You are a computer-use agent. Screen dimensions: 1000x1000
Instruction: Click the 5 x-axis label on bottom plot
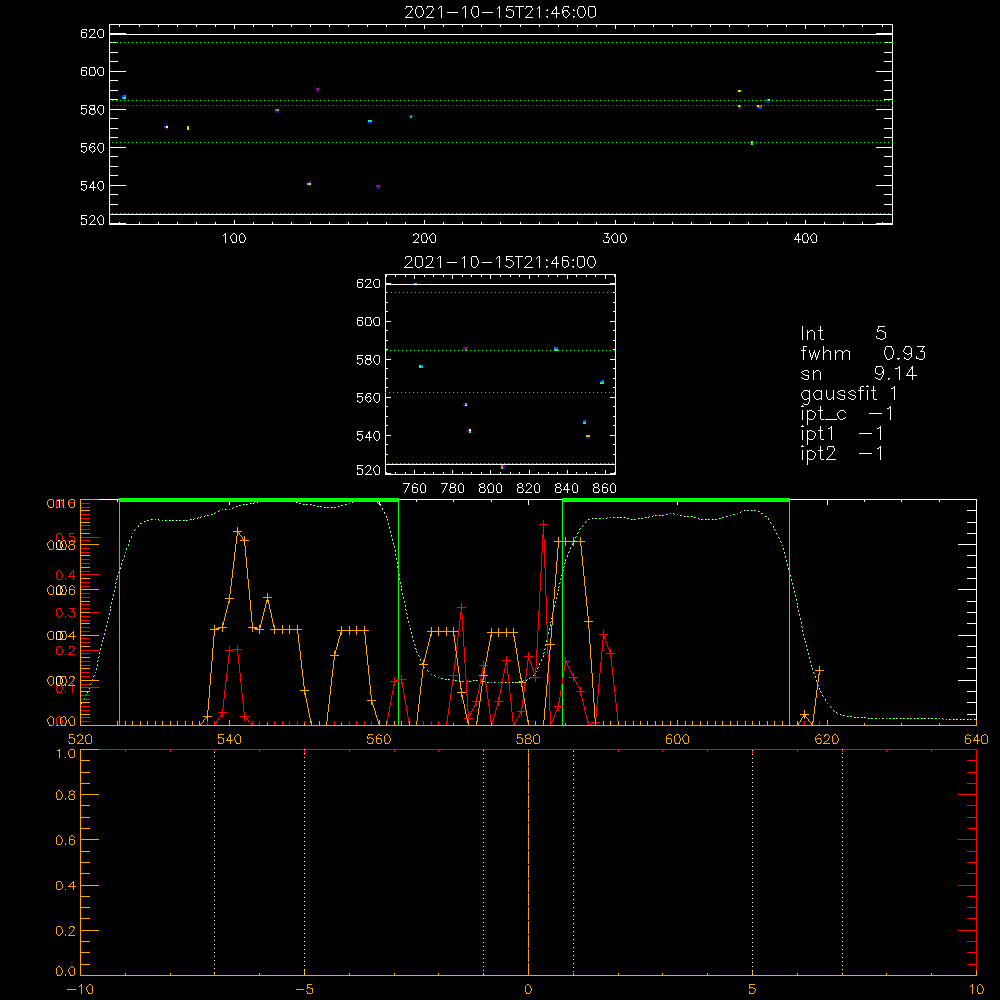pos(753,989)
